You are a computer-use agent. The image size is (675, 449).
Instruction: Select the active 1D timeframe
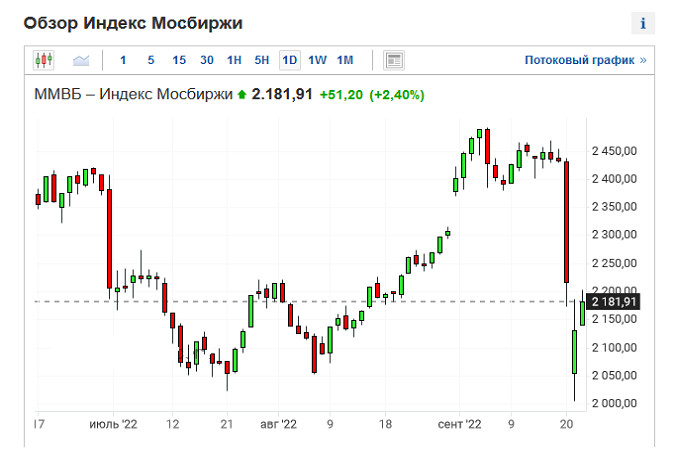point(290,60)
